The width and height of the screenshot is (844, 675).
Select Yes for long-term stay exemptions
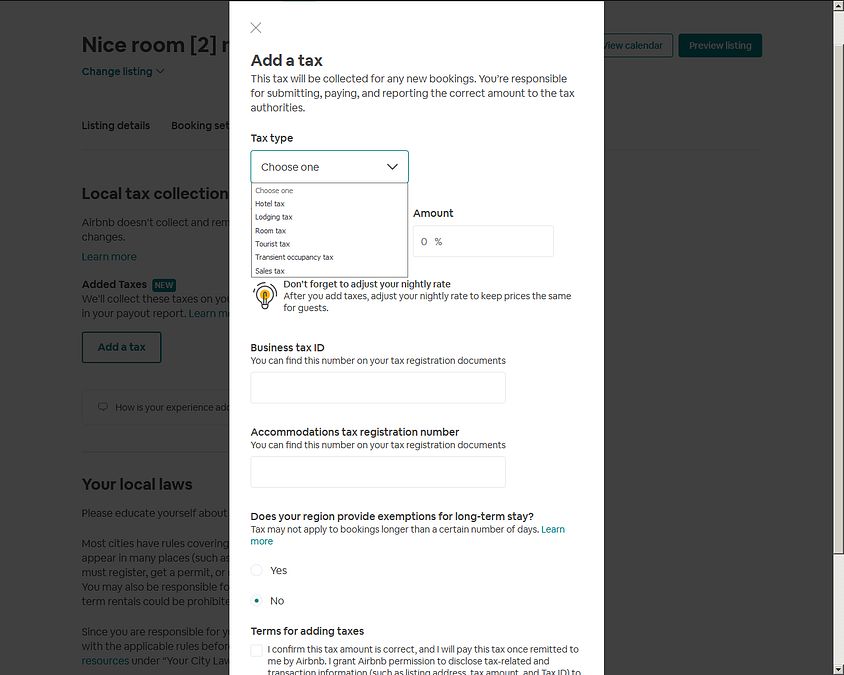(257, 570)
